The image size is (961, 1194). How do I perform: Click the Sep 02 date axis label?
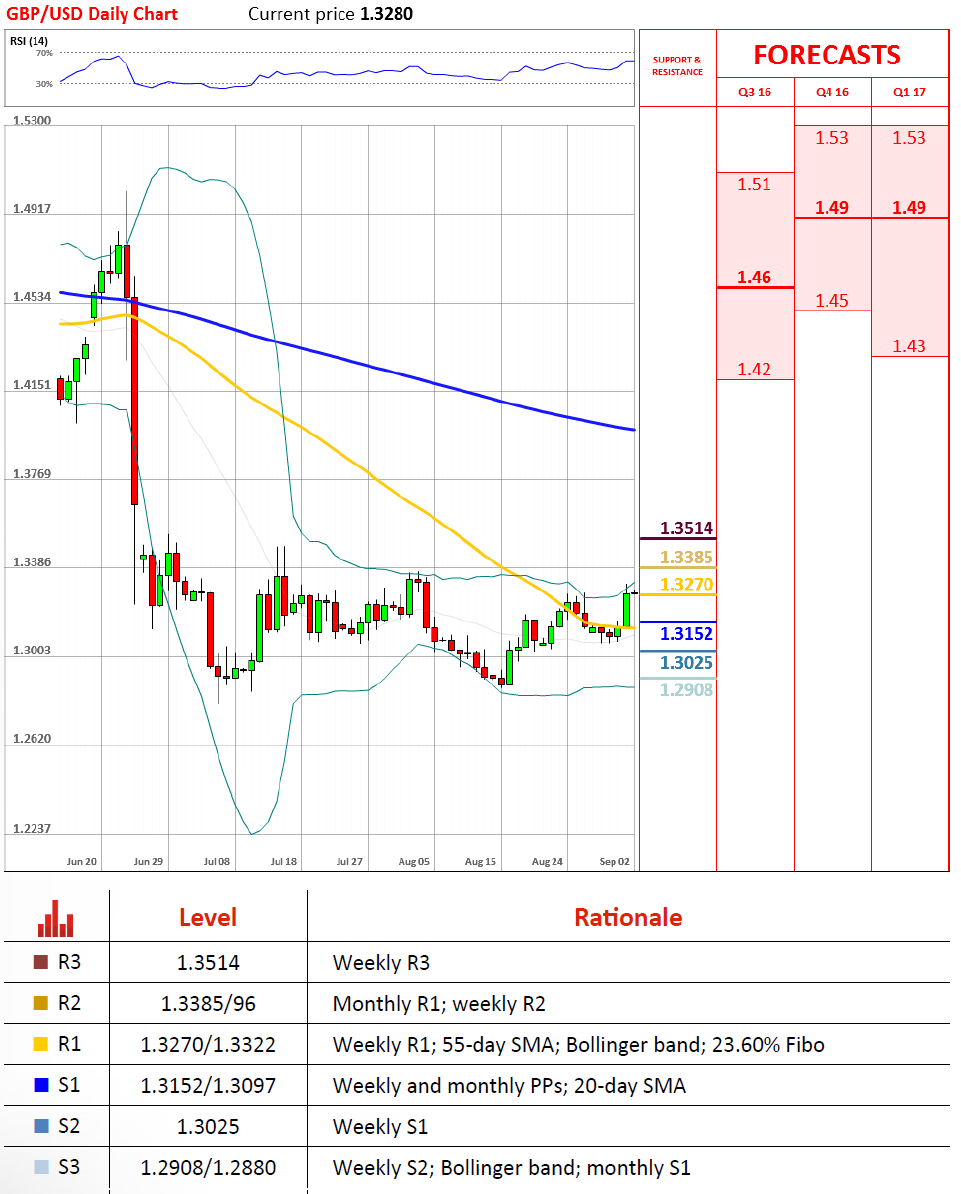(x=615, y=861)
